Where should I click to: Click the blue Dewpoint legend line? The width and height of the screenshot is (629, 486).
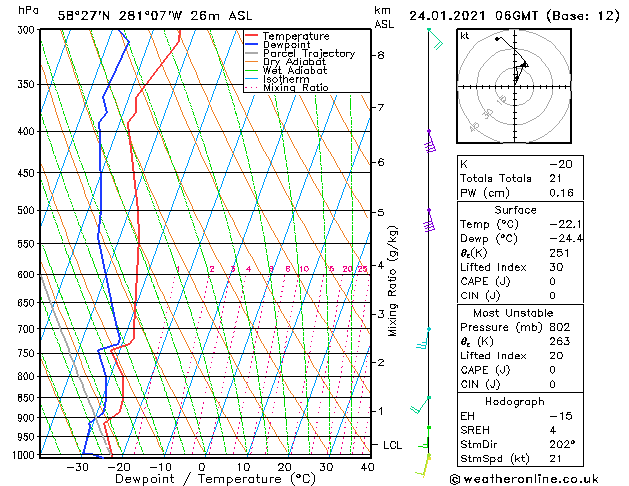(251, 45)
